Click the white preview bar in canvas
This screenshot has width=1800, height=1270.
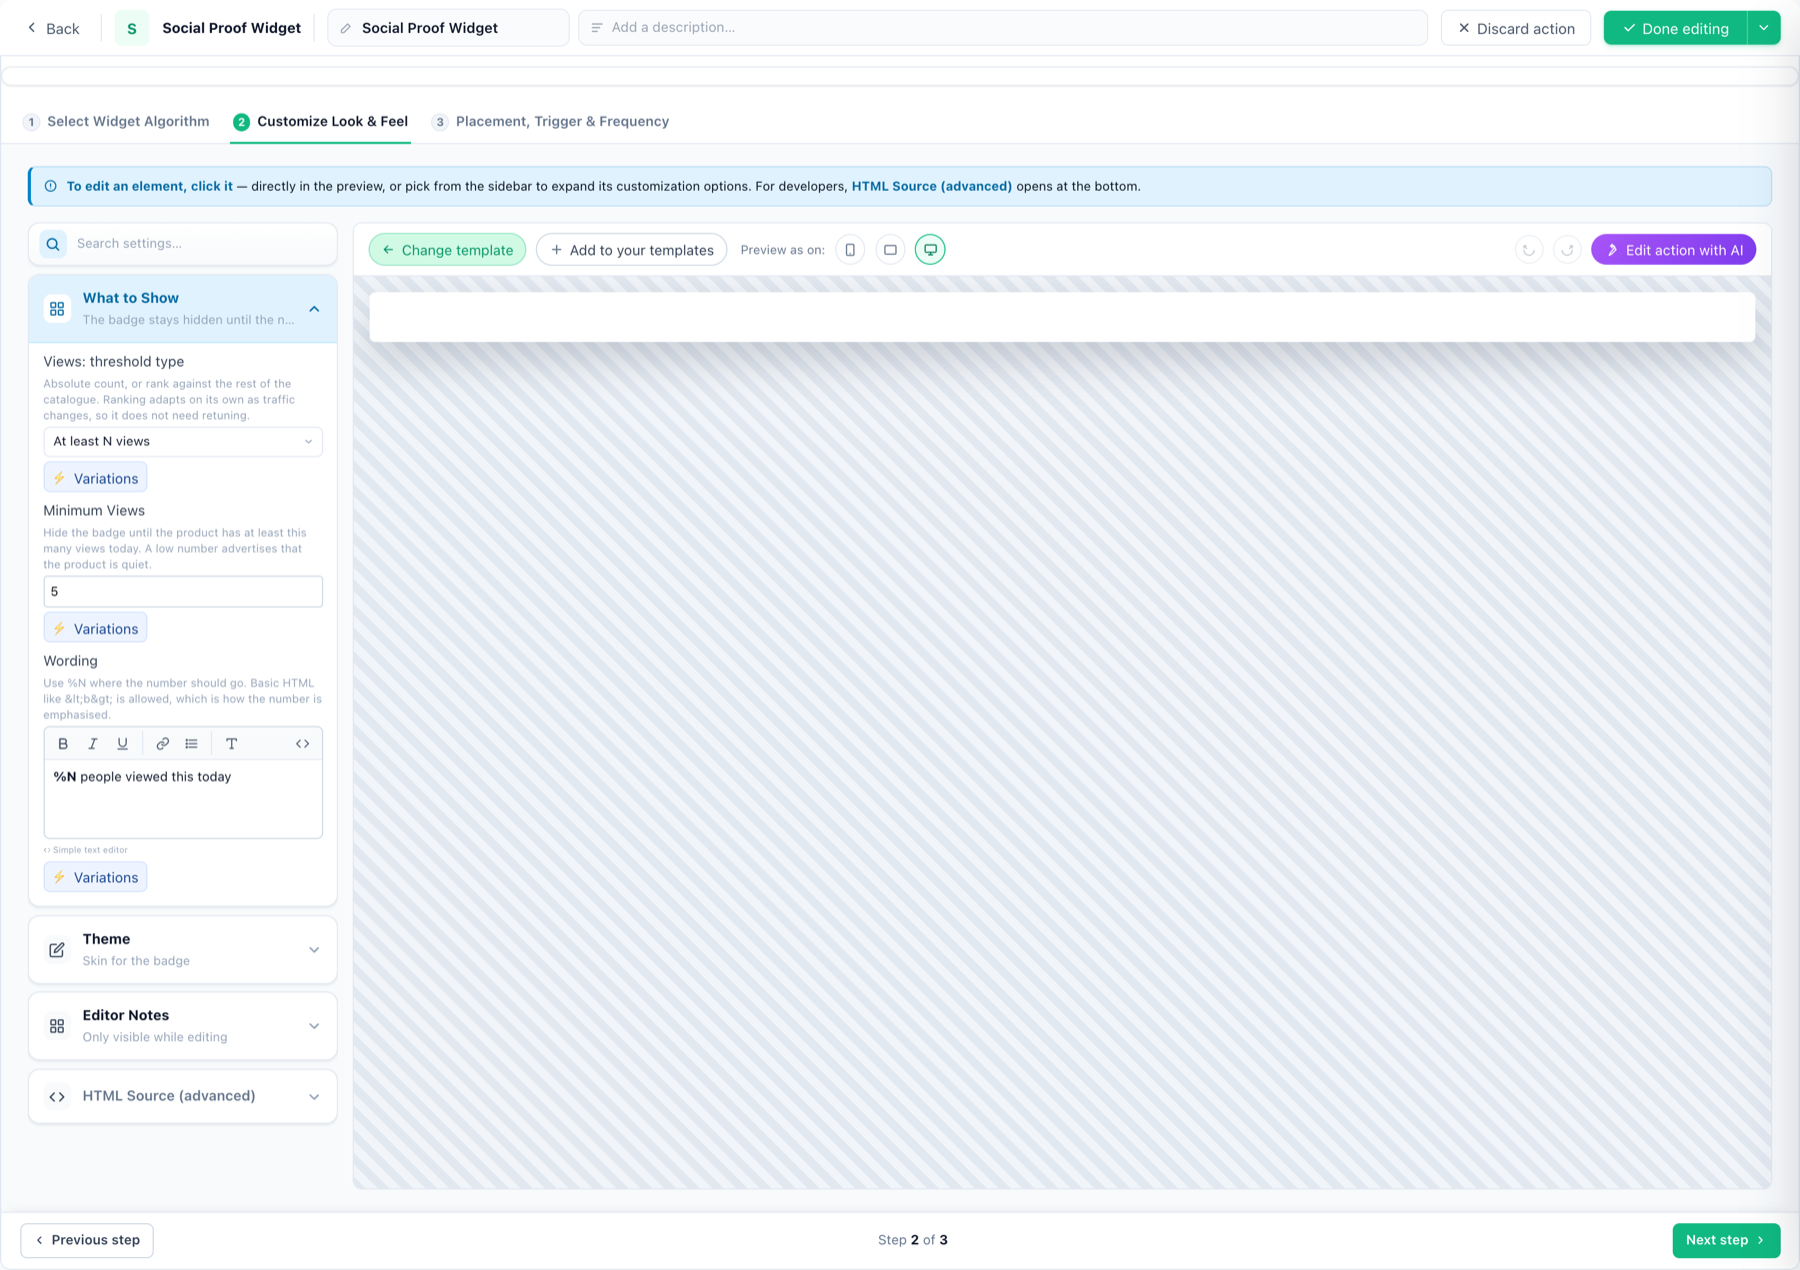(1062, 317)
